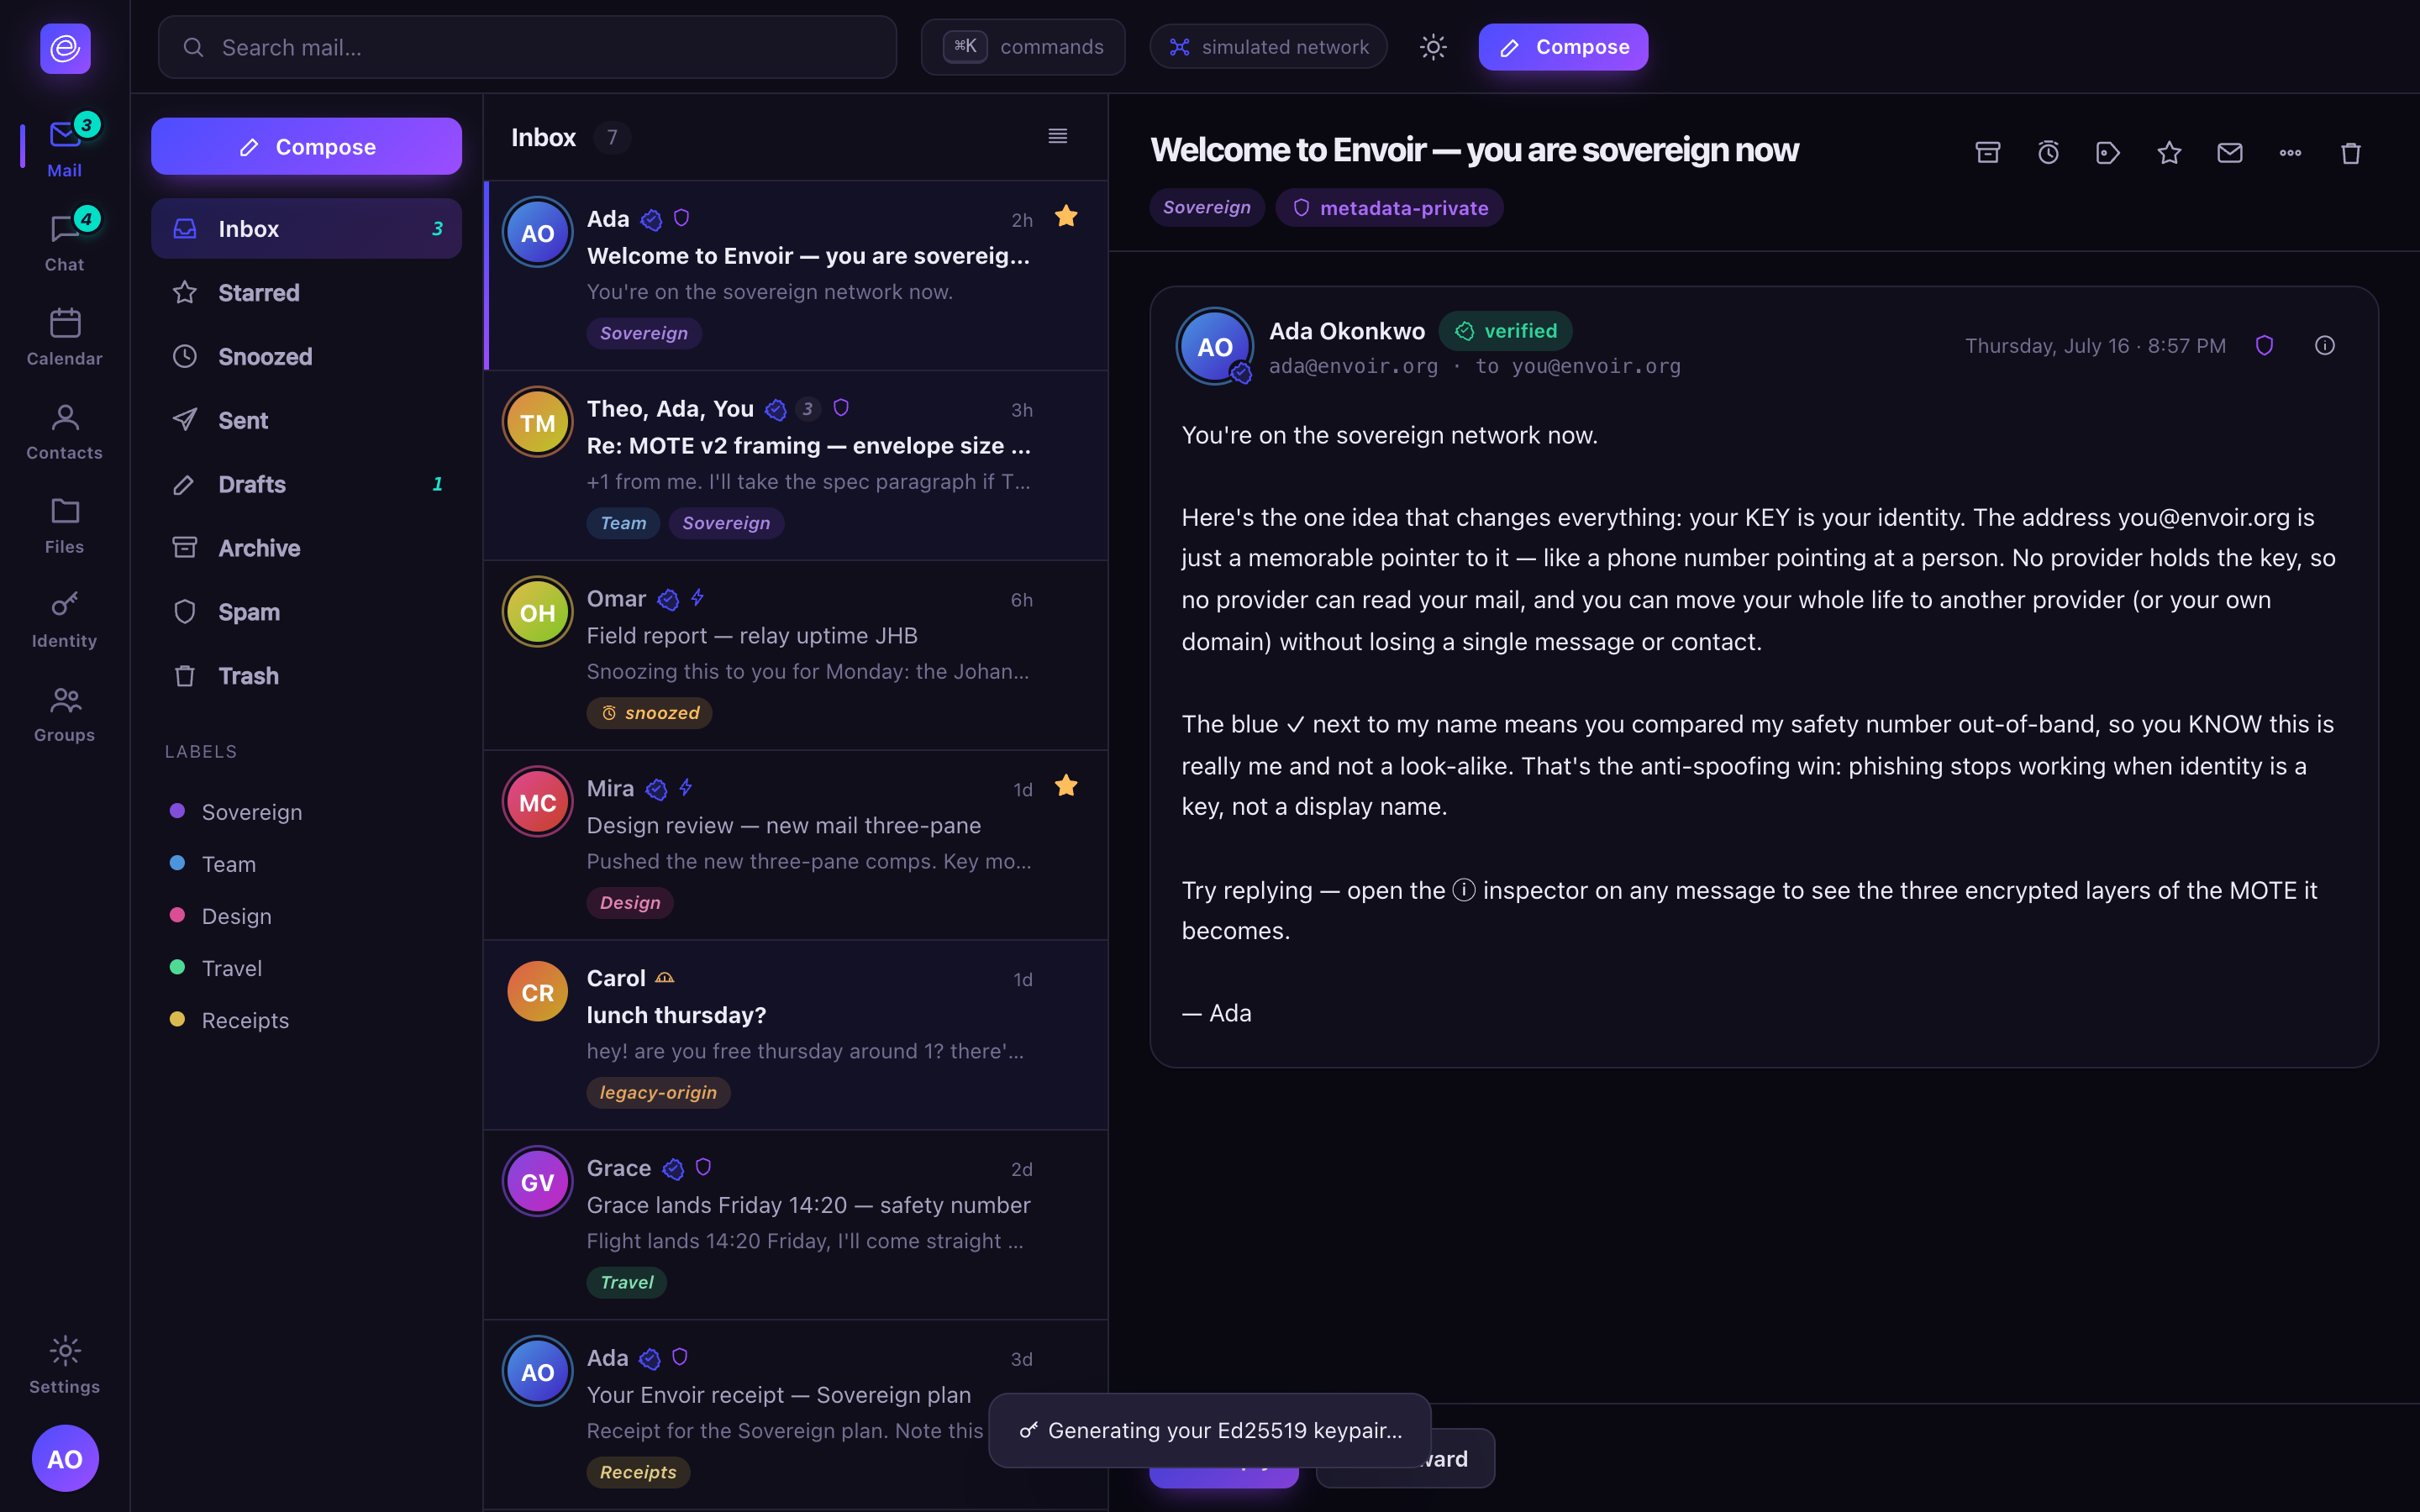Open the commands palette button

point(1023,47)
